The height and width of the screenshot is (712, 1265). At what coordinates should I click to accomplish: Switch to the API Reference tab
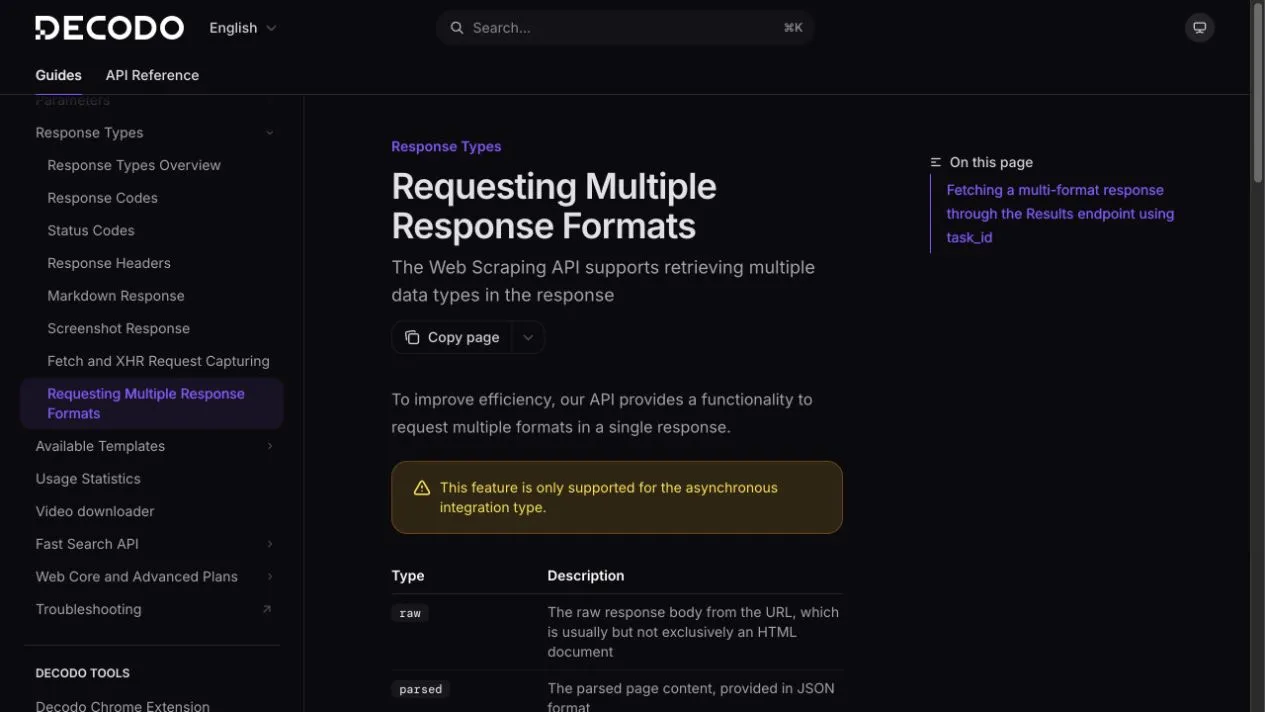click(152, 75)
